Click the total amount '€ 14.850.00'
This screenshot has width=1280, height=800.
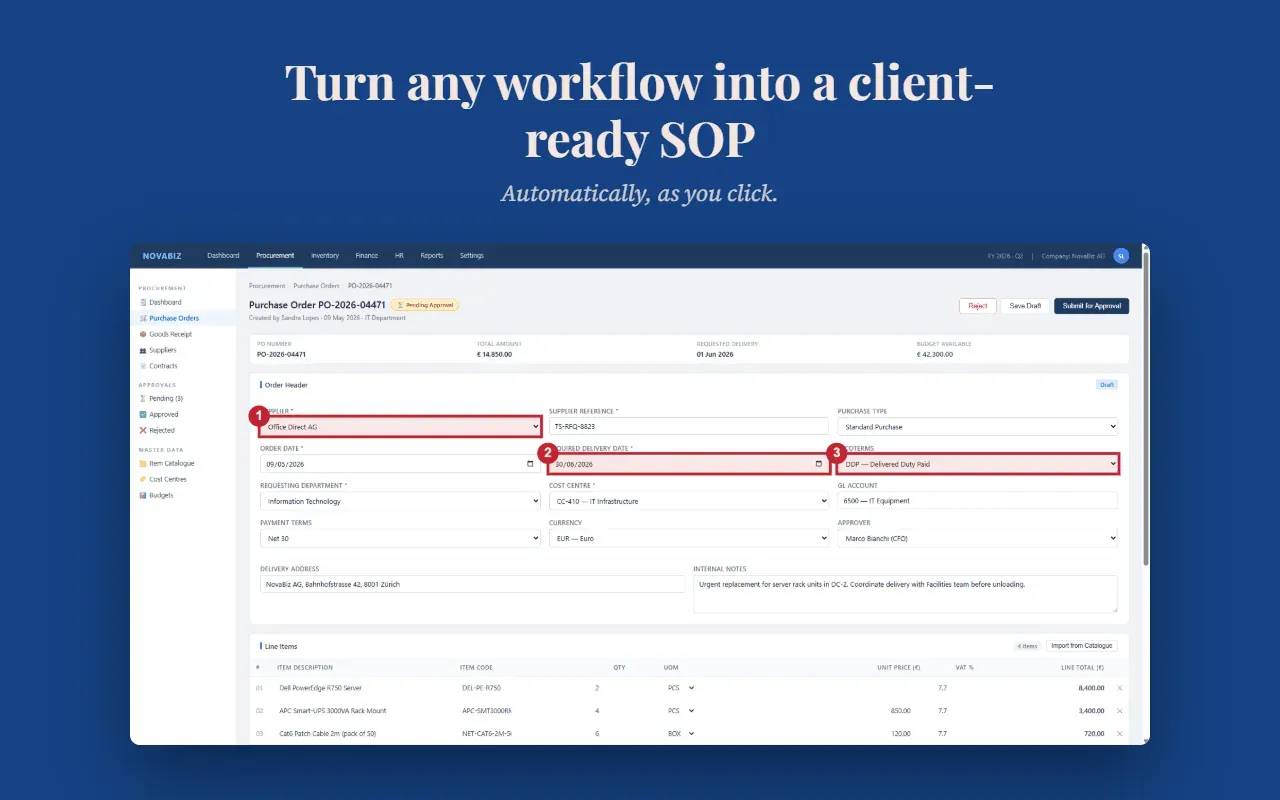[494, 354]
